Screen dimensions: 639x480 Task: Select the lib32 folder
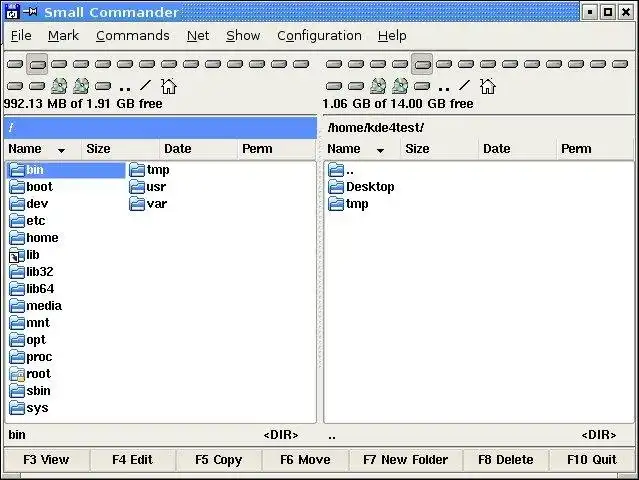[x=31, y=272]
